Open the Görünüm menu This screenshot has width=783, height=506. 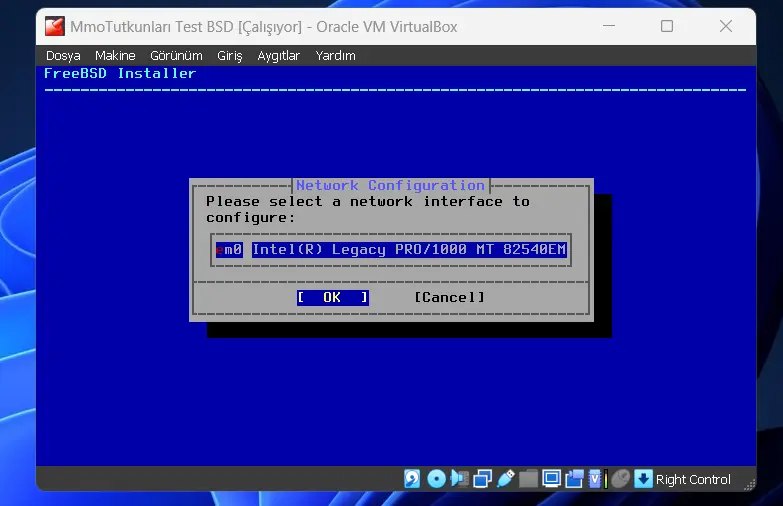point(176,55)
